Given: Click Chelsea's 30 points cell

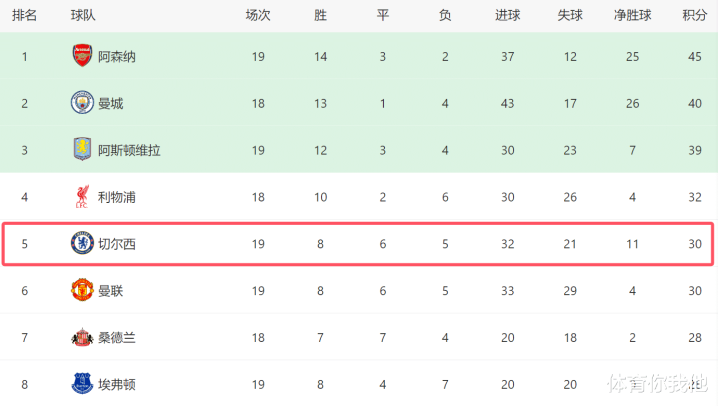Looking at the screenshot, I should 694,245.
